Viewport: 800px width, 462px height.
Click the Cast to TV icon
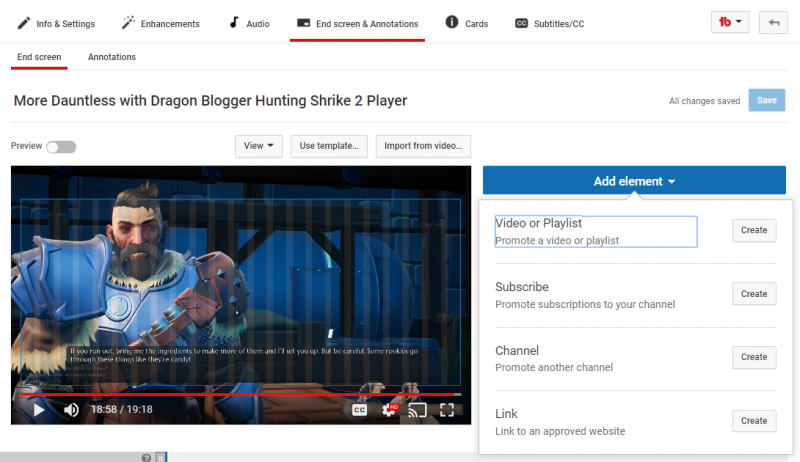click(x=417, y=410)
